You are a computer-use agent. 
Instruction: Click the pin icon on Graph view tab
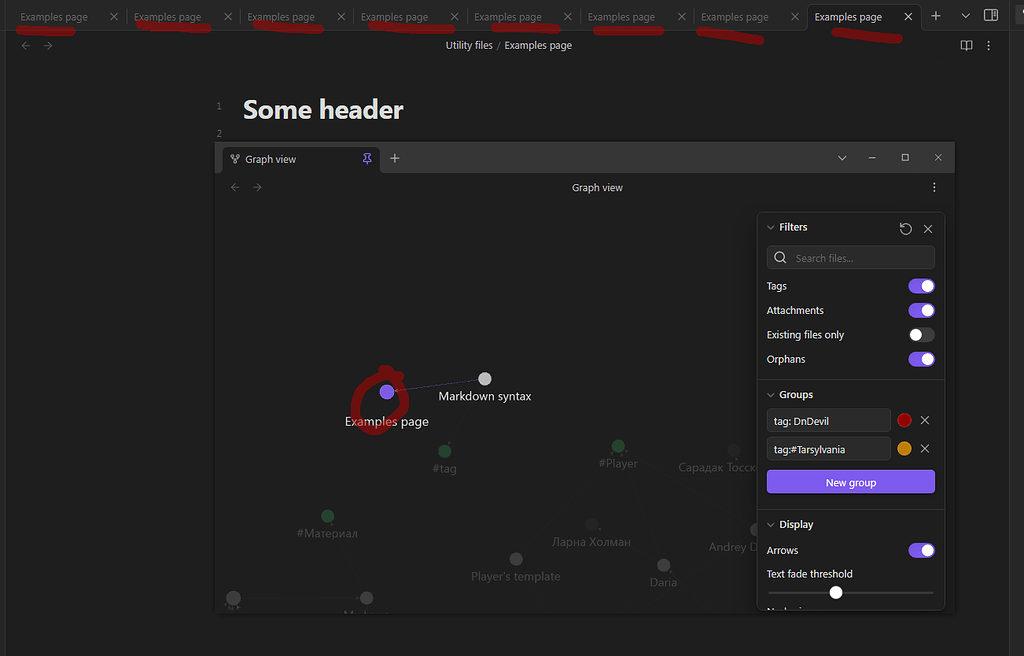point(367,159)
